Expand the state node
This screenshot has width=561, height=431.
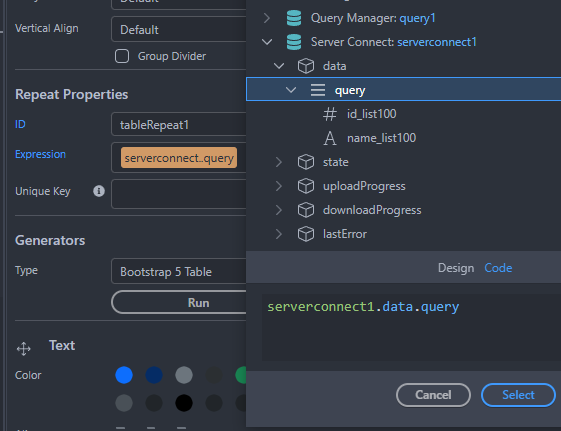[279, 162]
